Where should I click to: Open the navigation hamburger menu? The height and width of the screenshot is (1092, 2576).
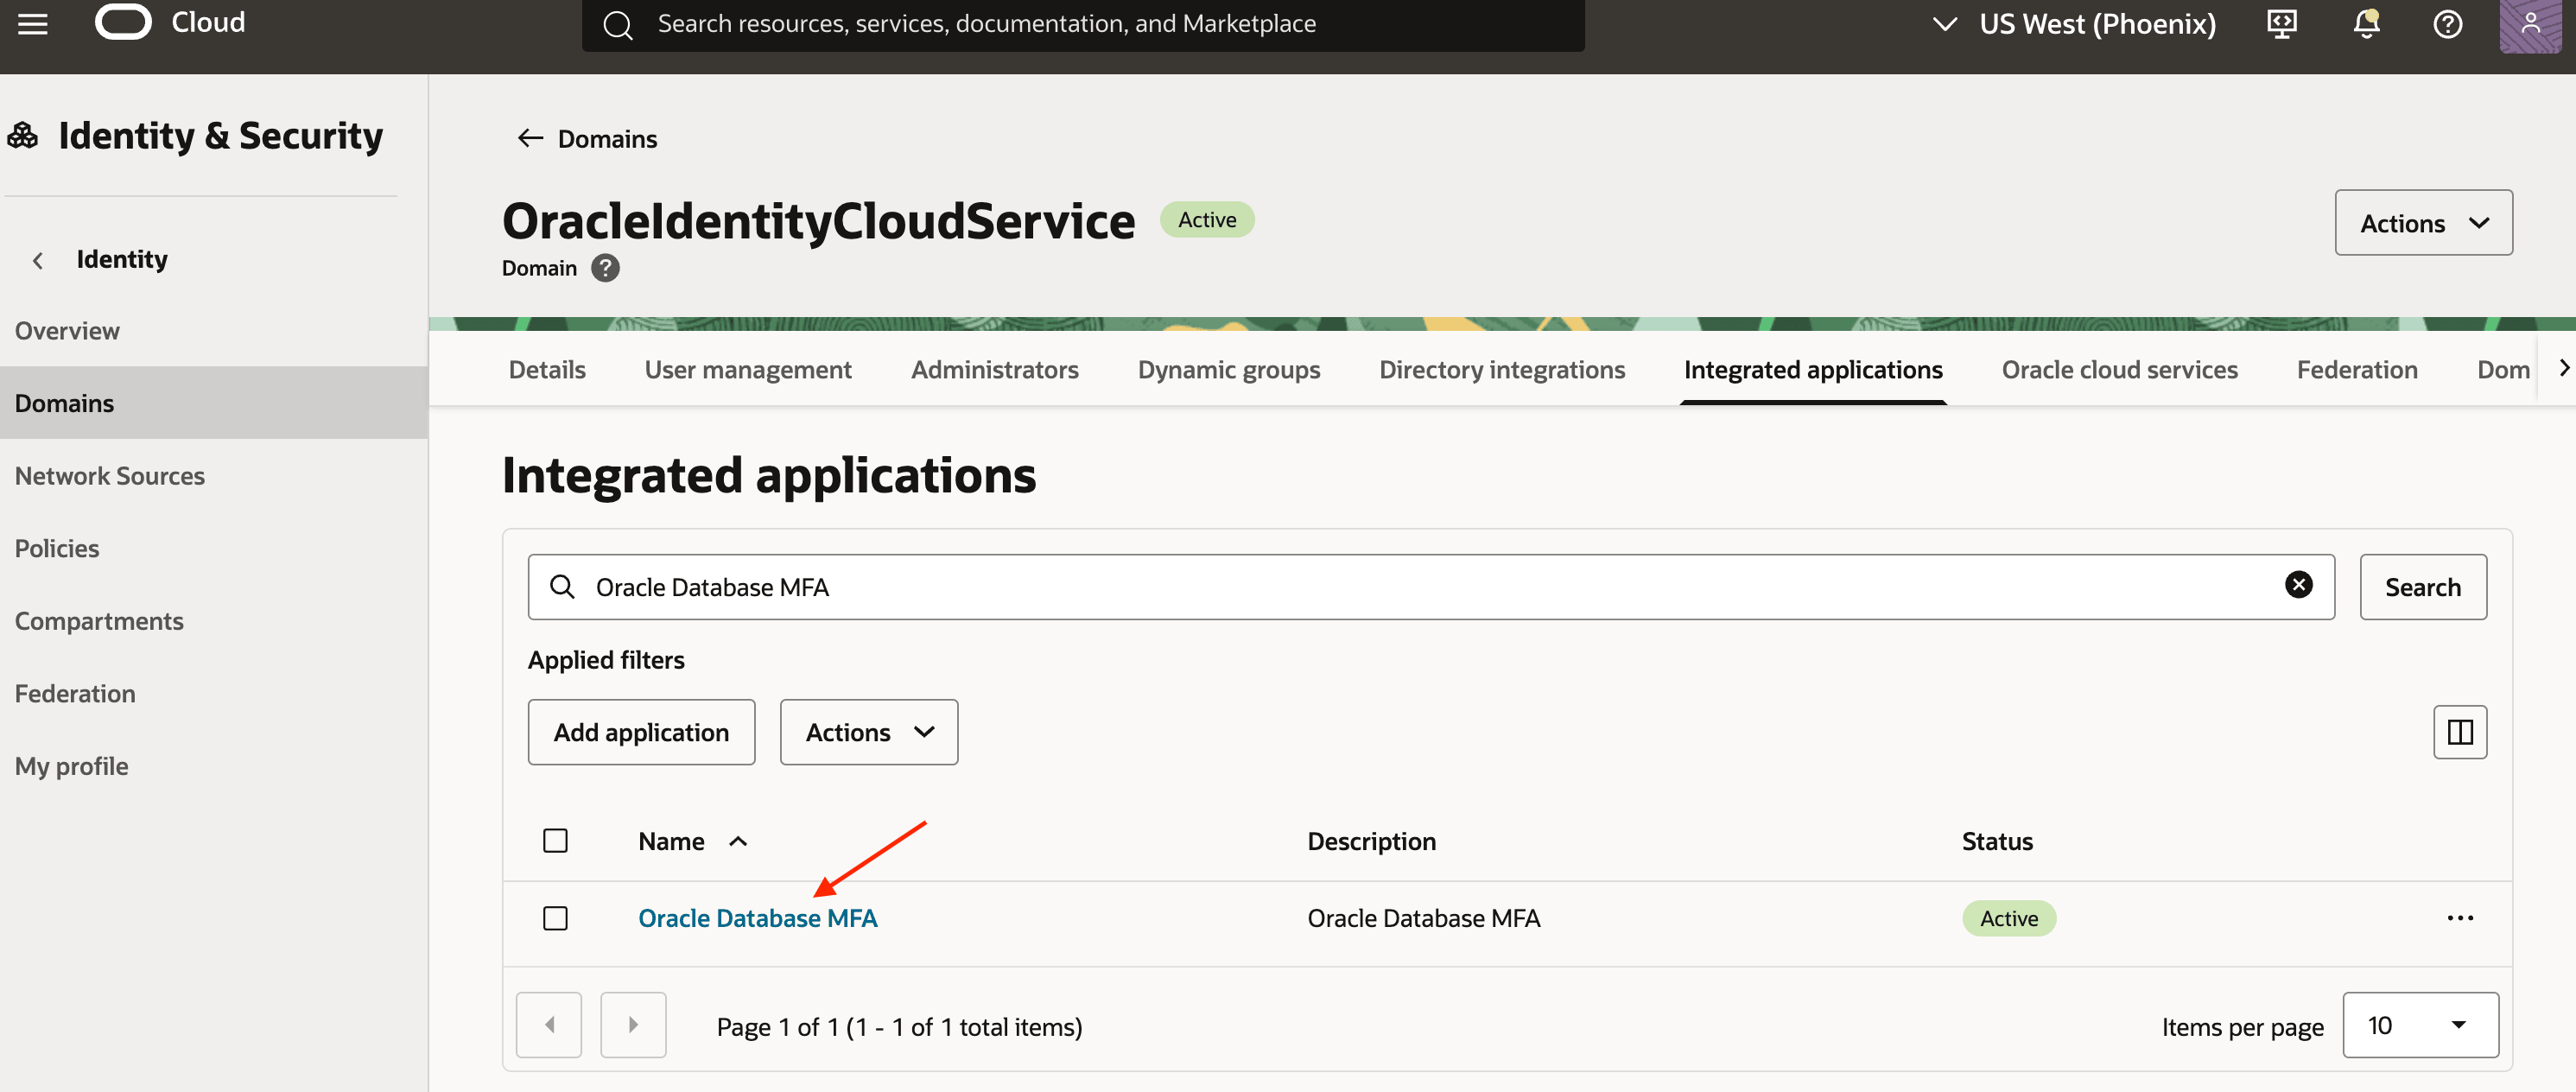pos(32,24)
